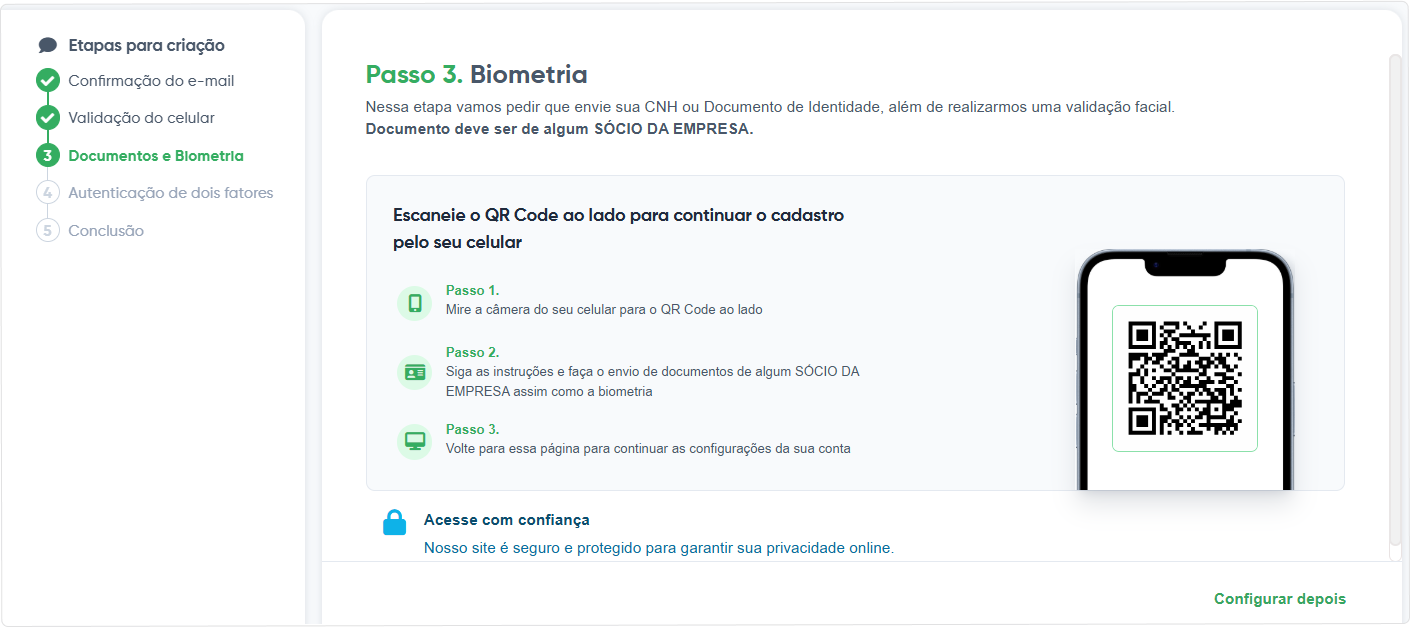Select the Conclusão step
This screenshot has height=627, width=1410.
(106, 231)
